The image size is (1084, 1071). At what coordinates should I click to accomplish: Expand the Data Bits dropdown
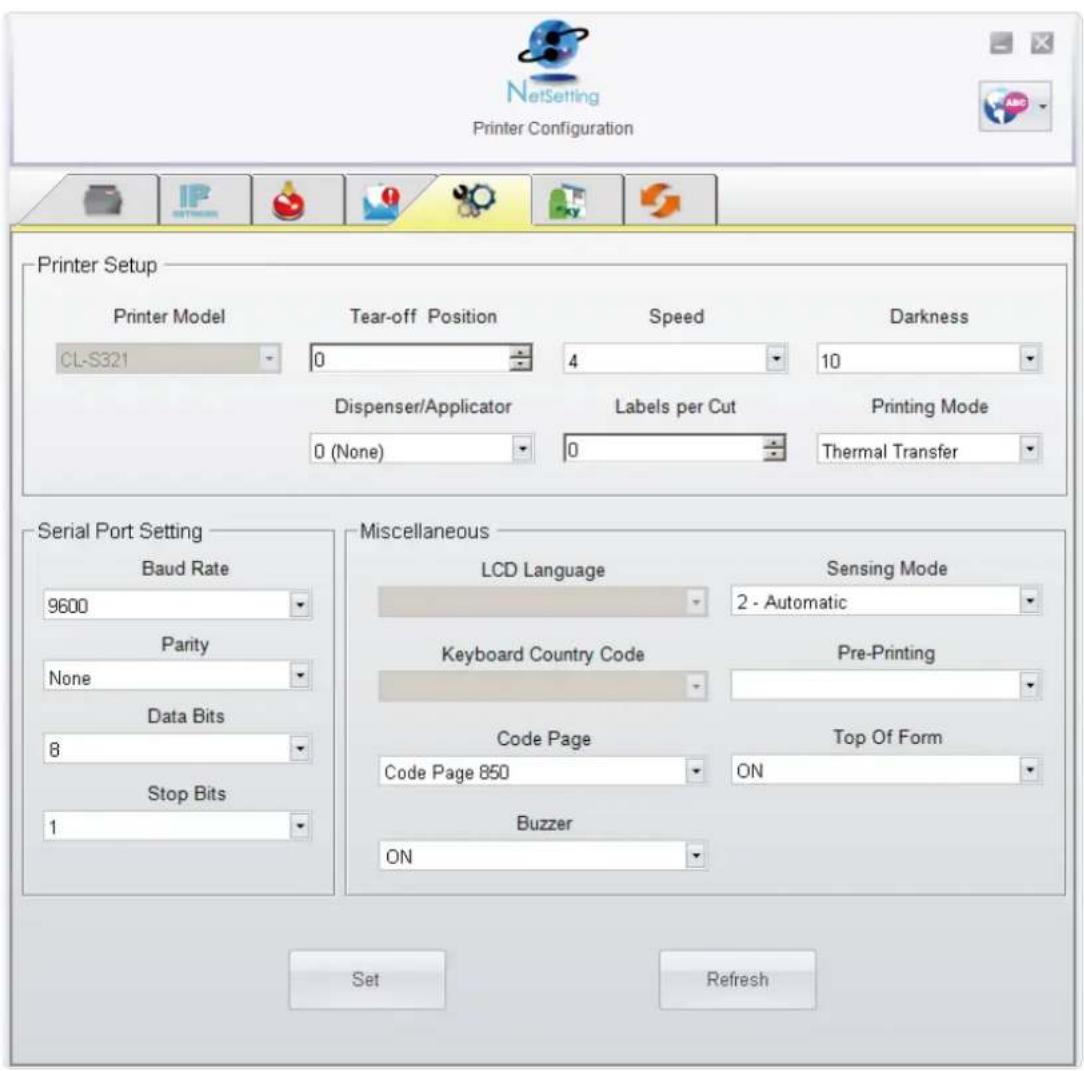300,749
